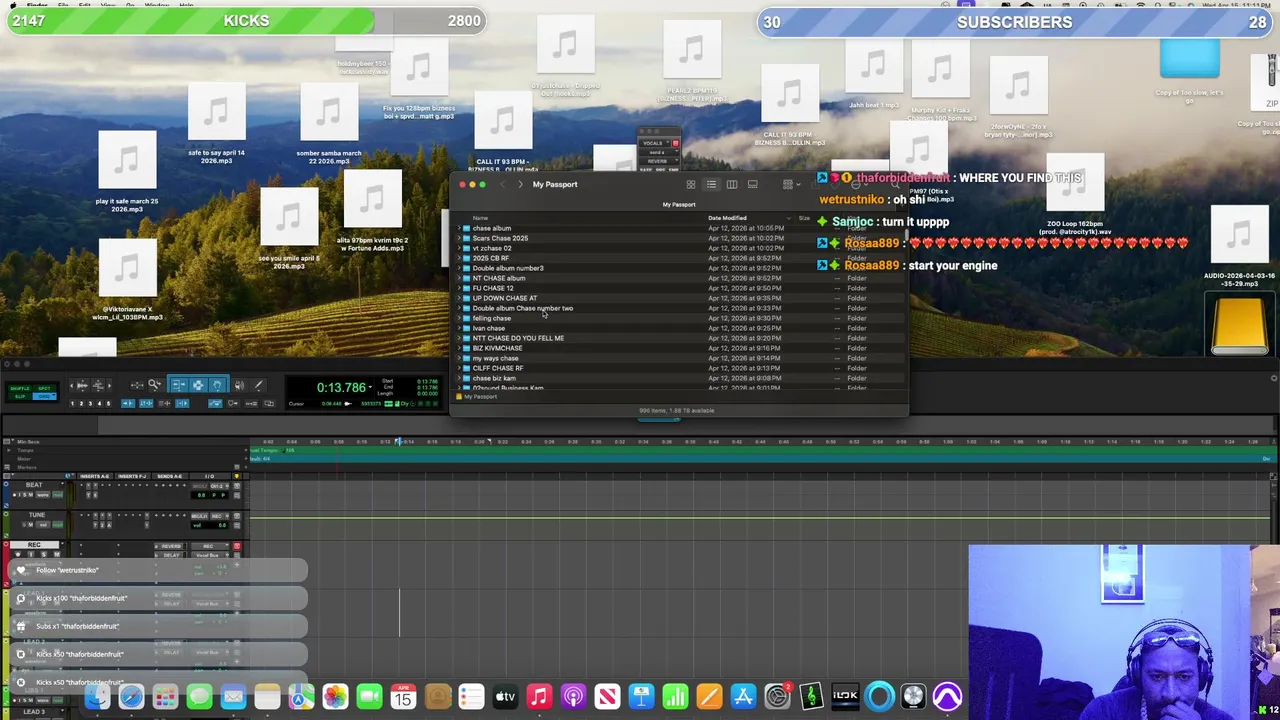Expand the Scars Chase 2025 folder

point(459,238)
